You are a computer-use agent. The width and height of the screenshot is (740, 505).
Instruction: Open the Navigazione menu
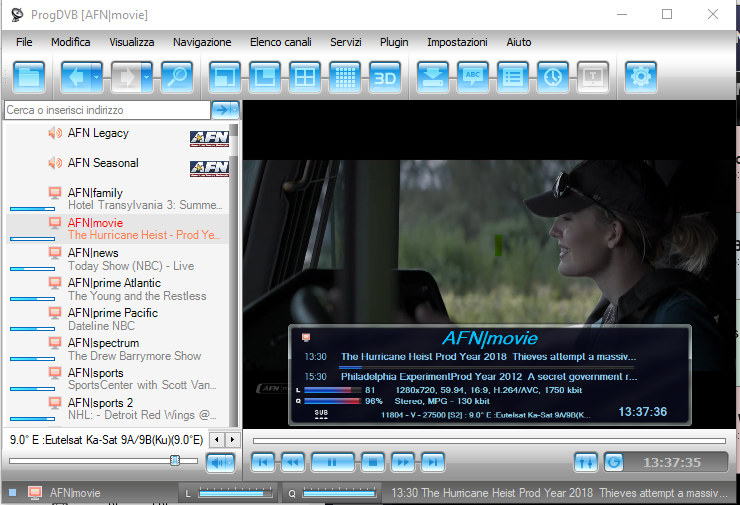click(202, 42)
